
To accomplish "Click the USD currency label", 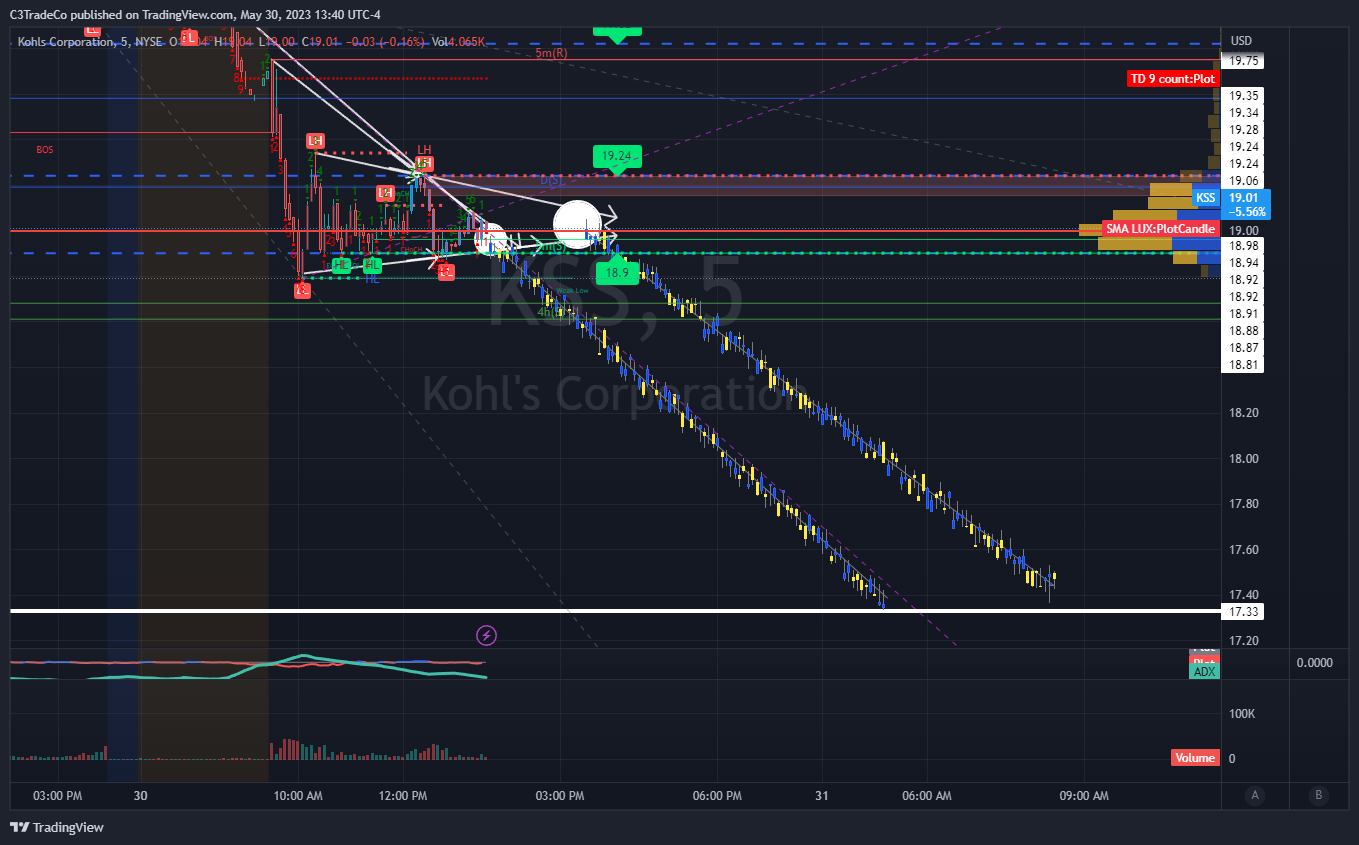I will pyautogui.click(x=1241, y=41).
